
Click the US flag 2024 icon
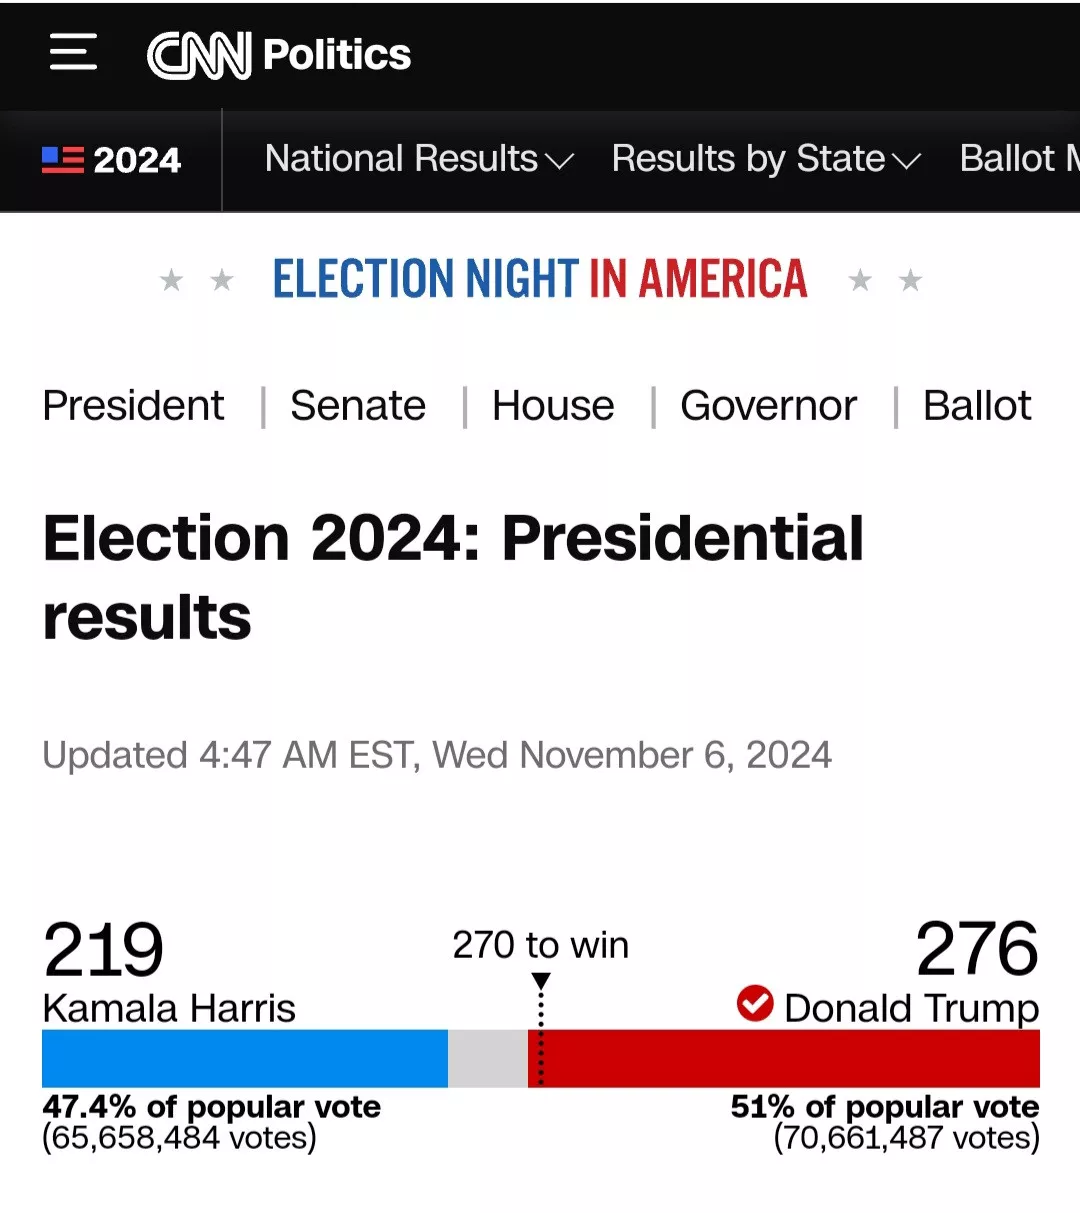[63, 160]
